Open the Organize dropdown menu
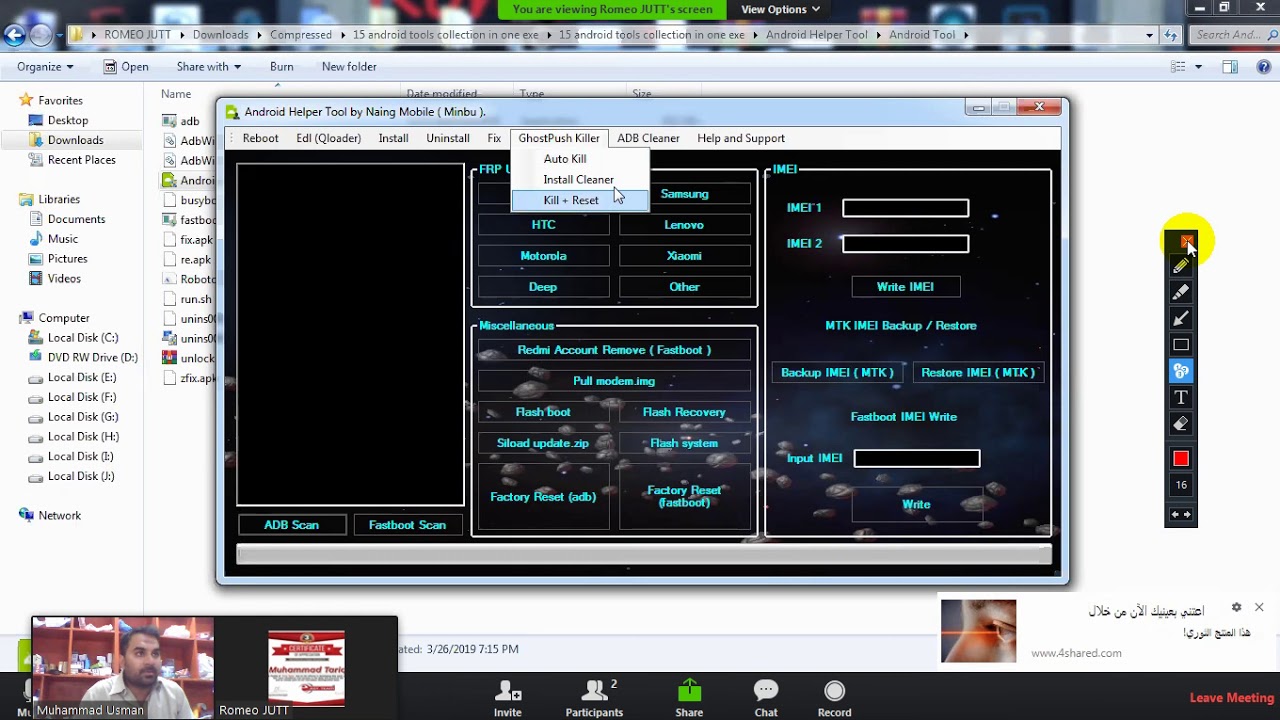Image resolution: width=1280 pixels, height=720 pixels. (x=45, y=67)
